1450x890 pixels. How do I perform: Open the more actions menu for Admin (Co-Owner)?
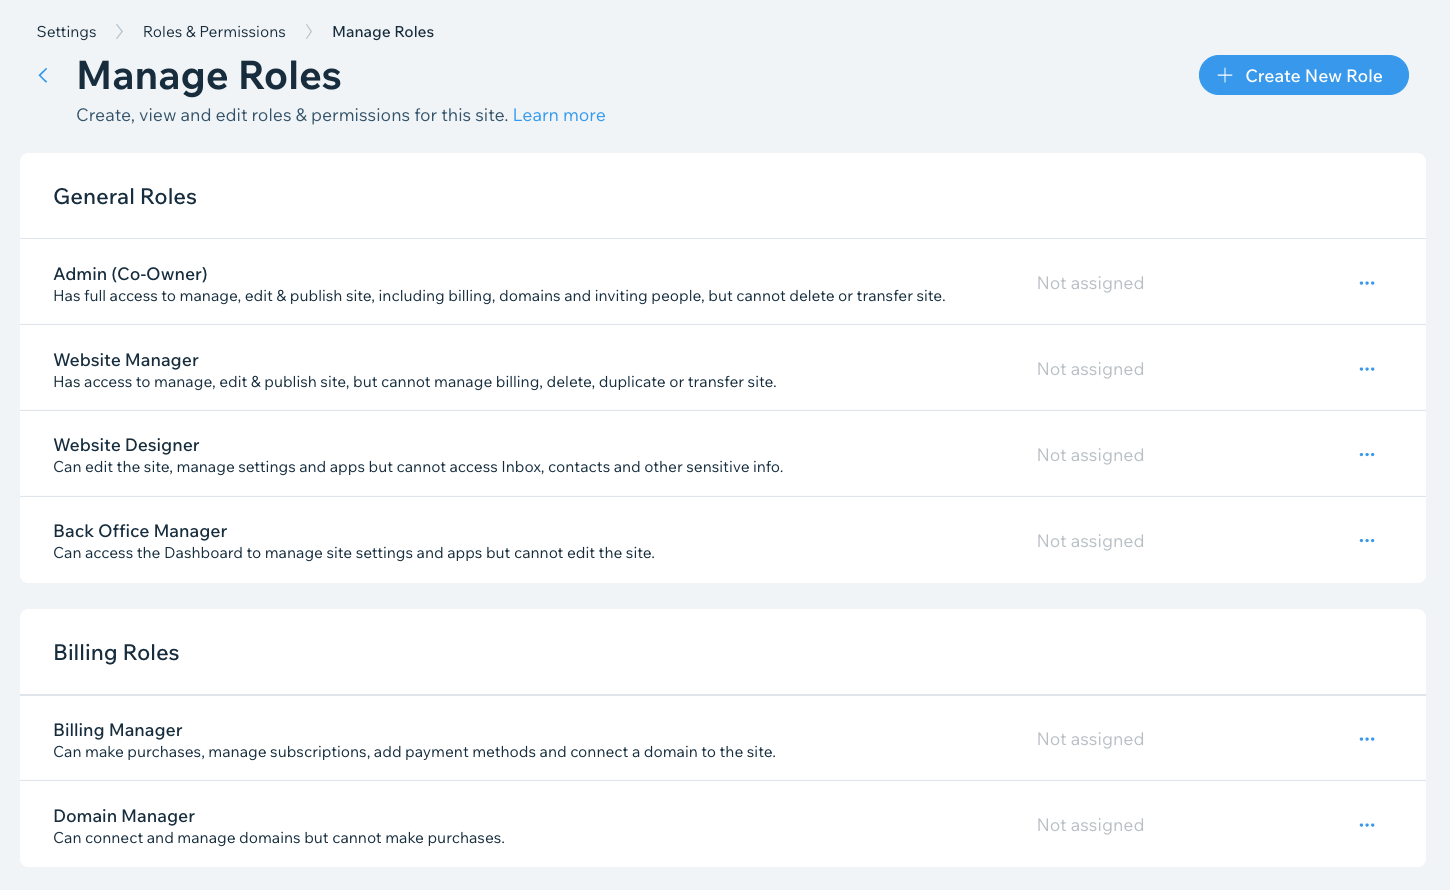1367,283
